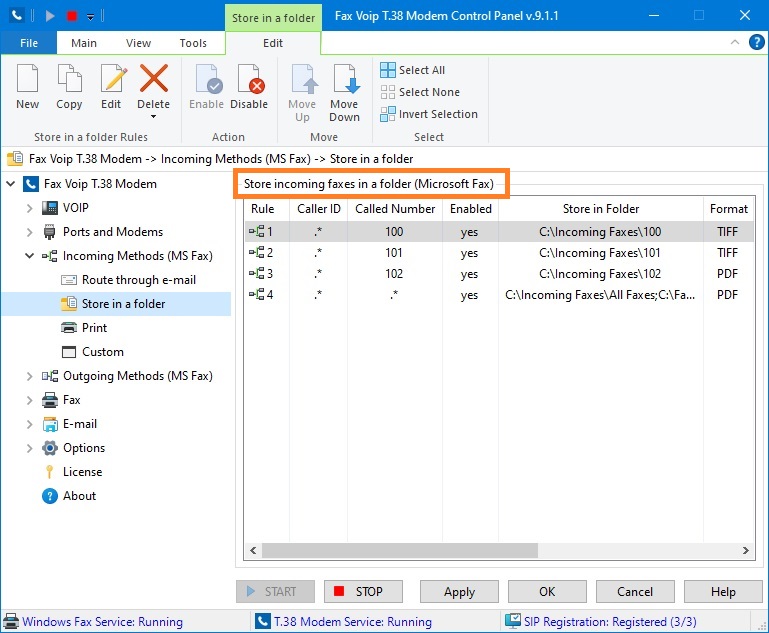
Task: Click the blue help question icon
Action: [756, 42]
